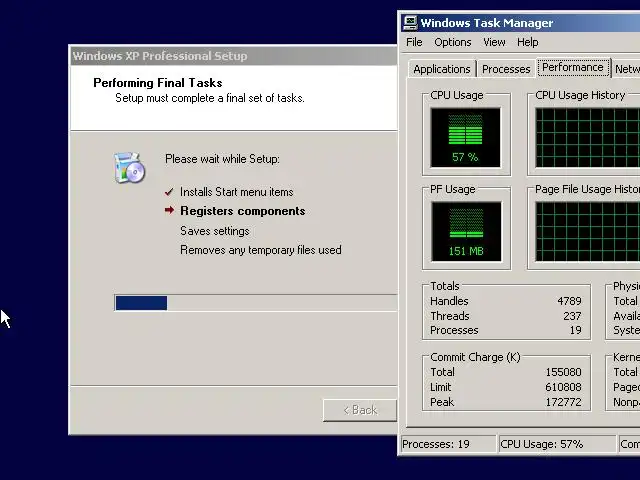Open the Options menu in Task Manager

click(x=453, y=42)
